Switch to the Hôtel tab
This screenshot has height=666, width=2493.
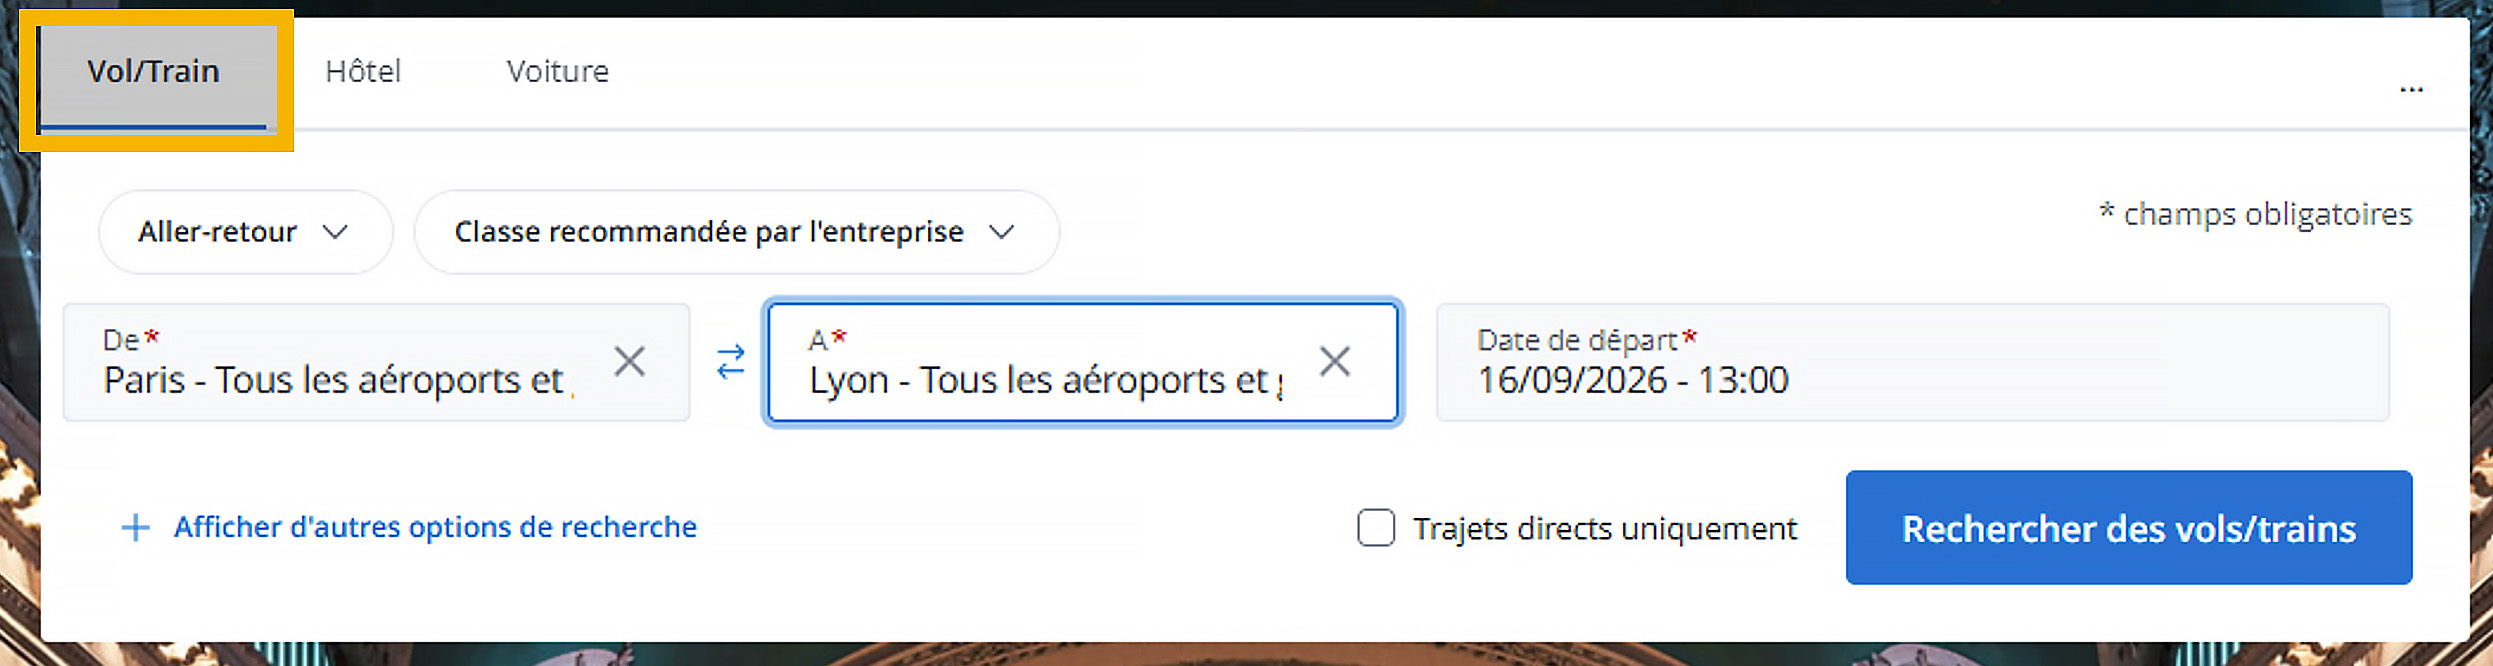(x=363, y=72)
